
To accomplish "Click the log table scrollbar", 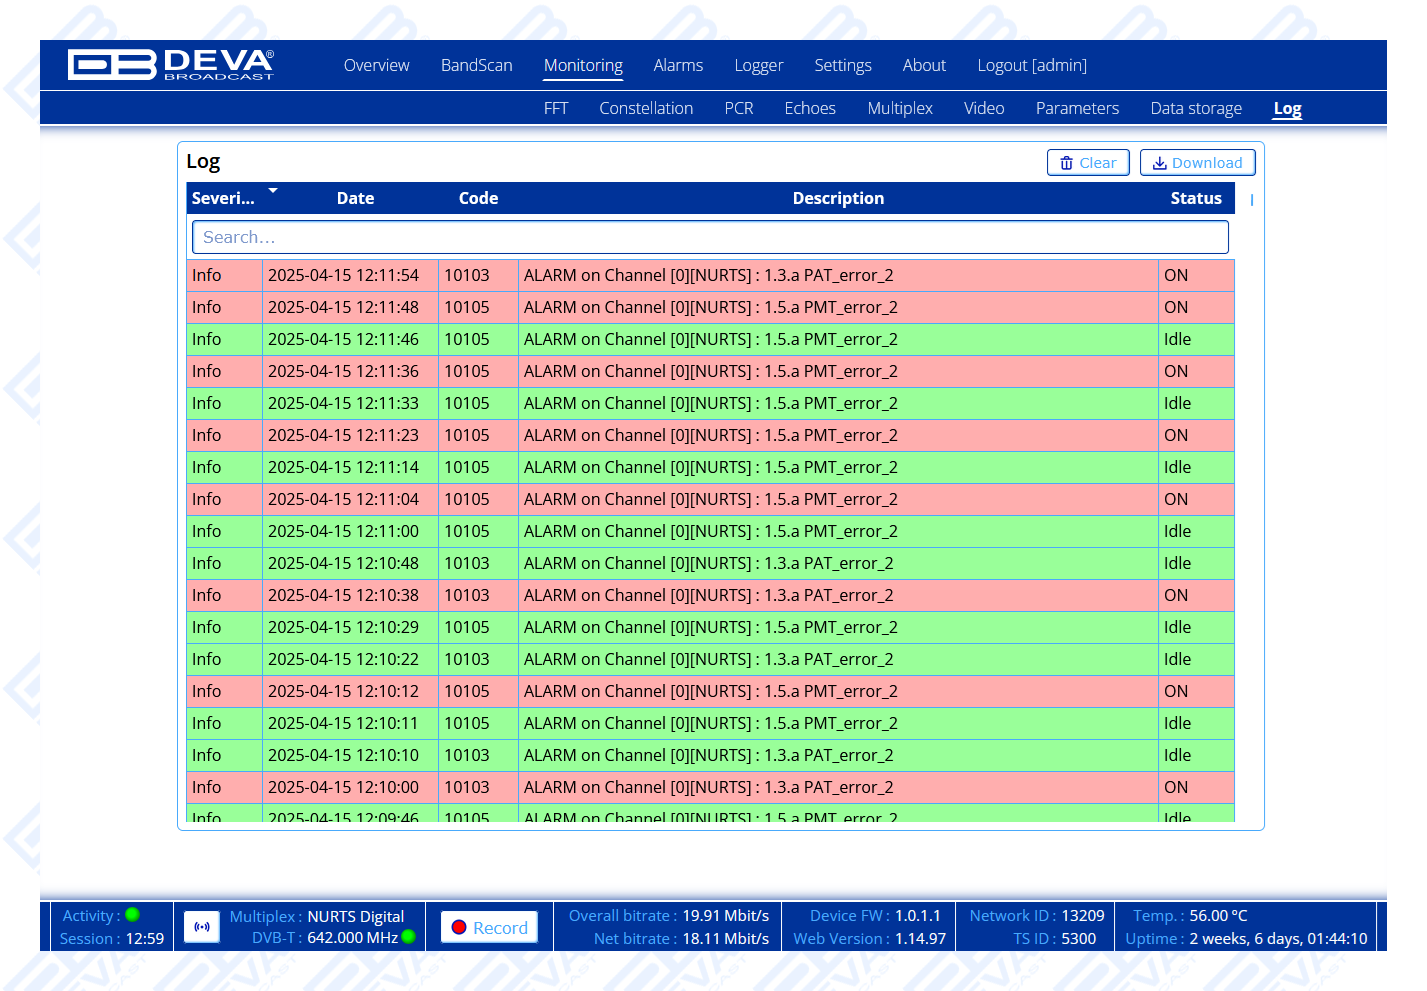I will point(1251,200).
